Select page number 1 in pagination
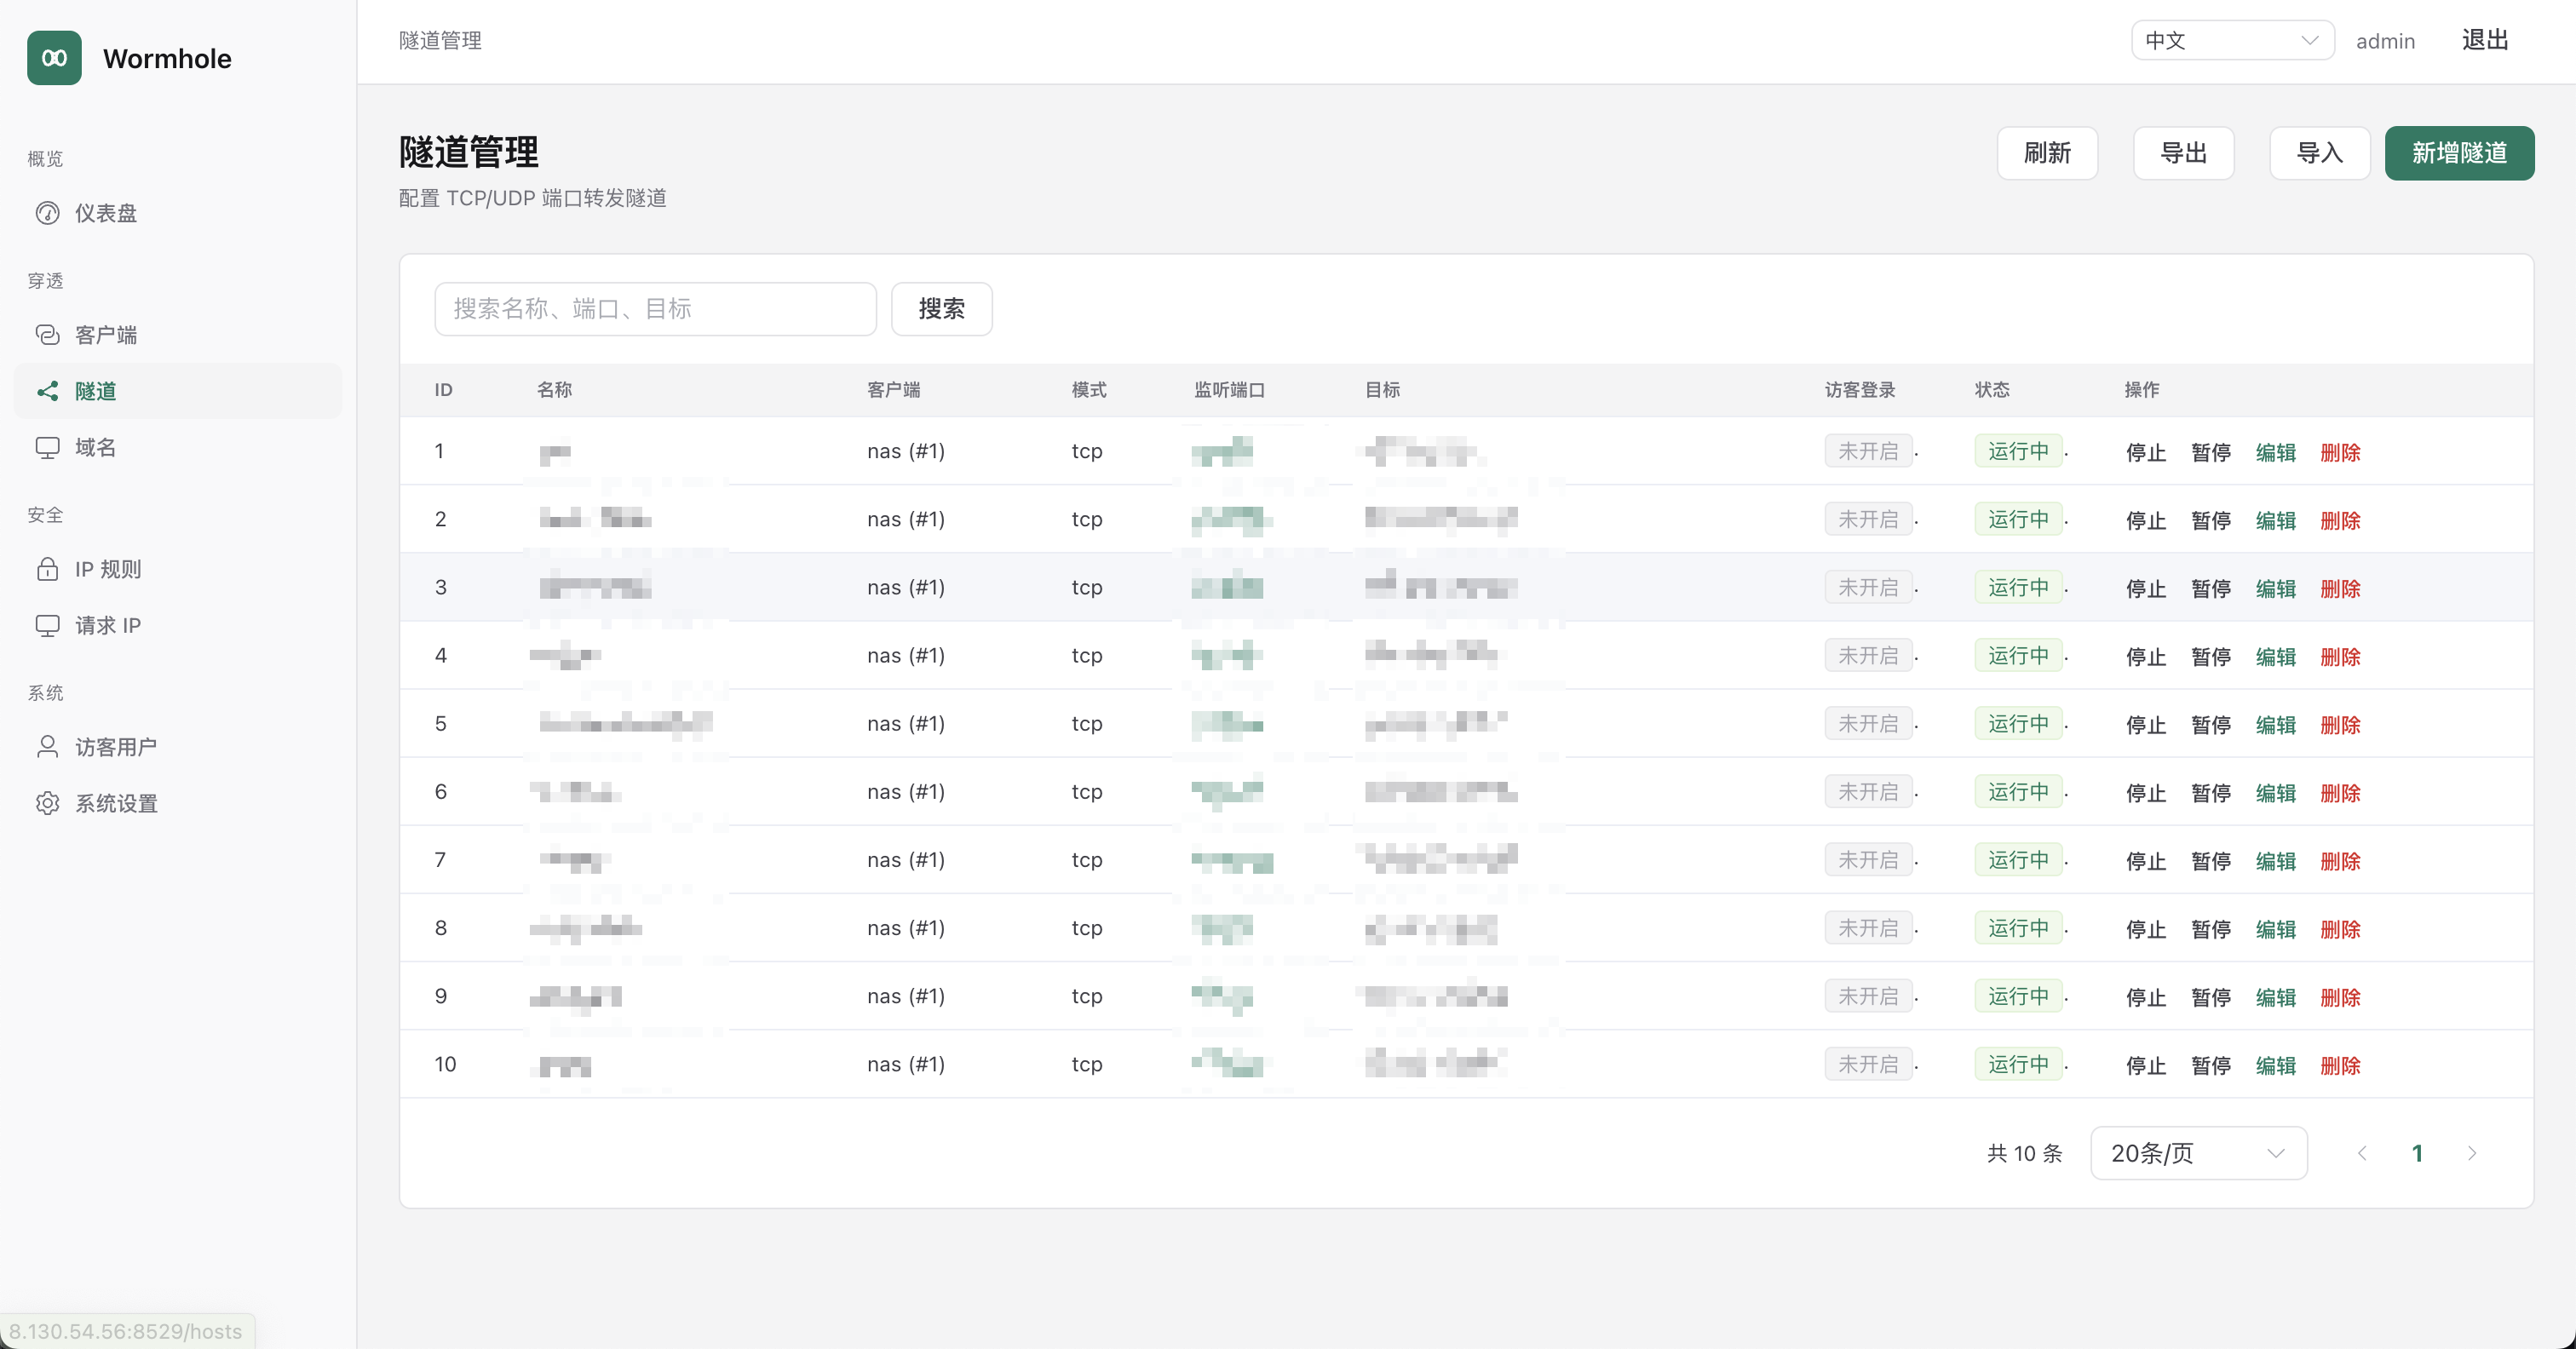Screen dimensions: 2576x1349 2417,1153
